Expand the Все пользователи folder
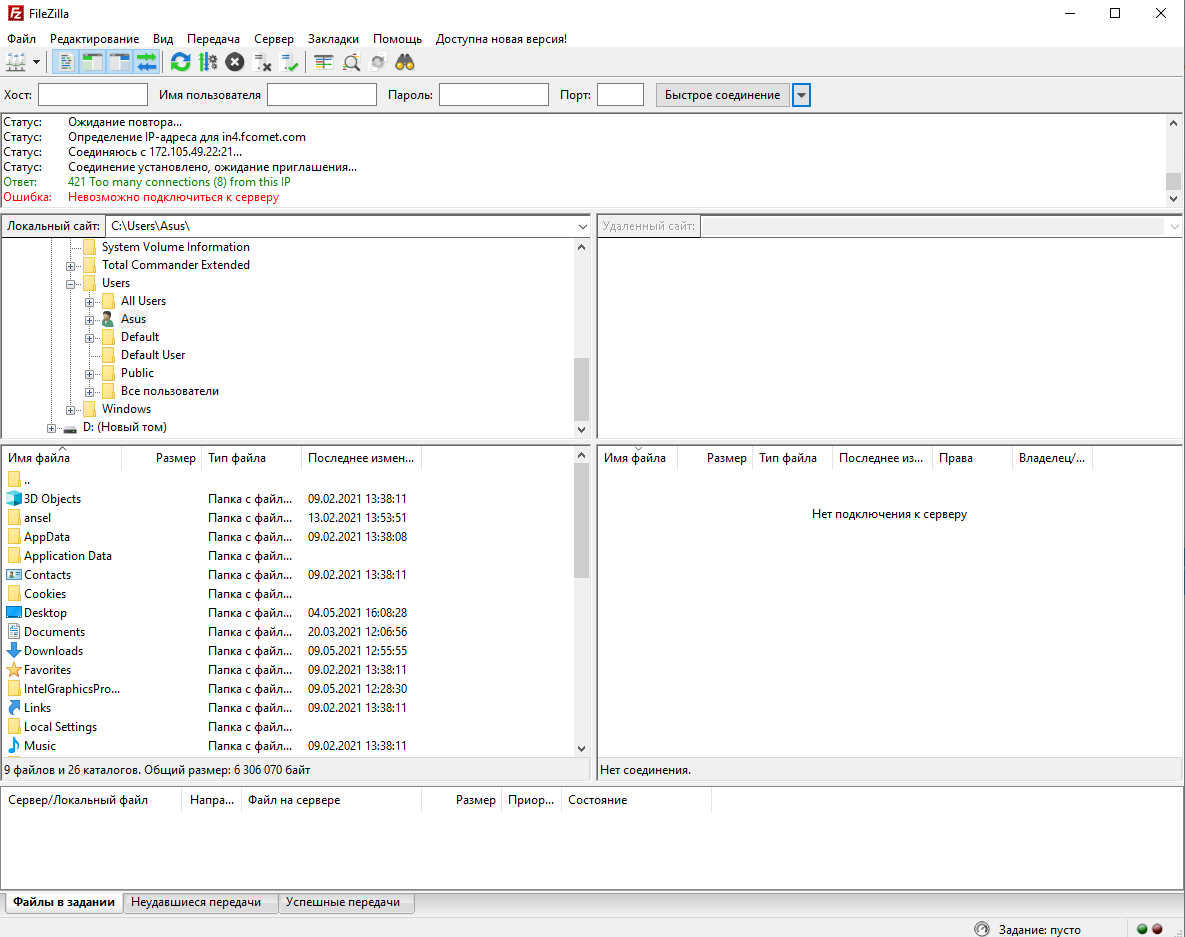The image size is (1185, 937). pyautogui.click(x=89, y=392)
